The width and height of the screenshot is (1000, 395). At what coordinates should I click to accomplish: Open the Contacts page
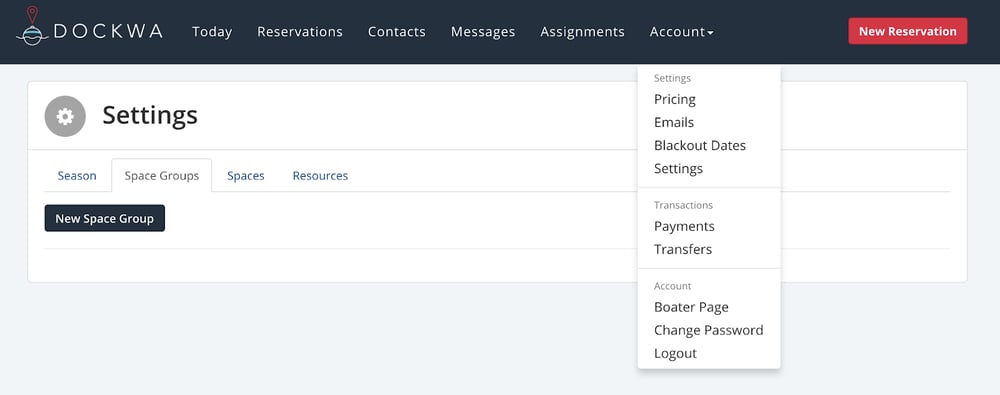pos(397,31)
